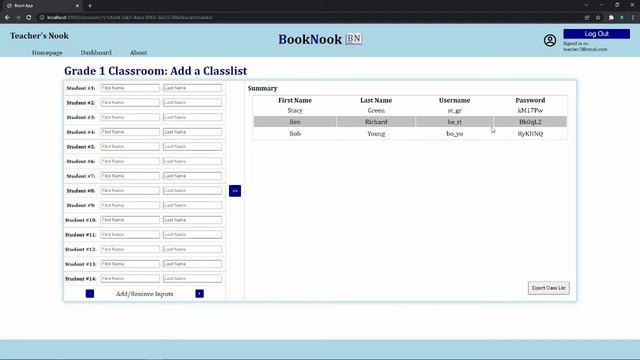The width and height of the screenshot is (640, 360).
Task: Open a new browser tab with the plus icon
Action: click(x=90, y=6)
